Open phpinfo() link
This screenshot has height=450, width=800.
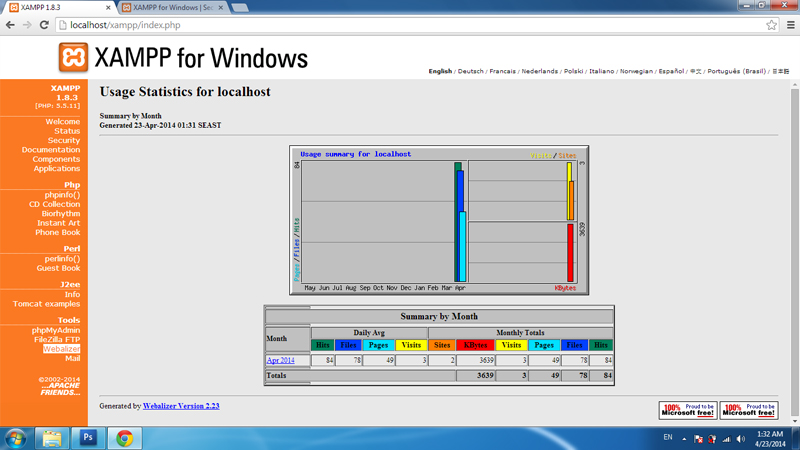[x=62, y=195]
